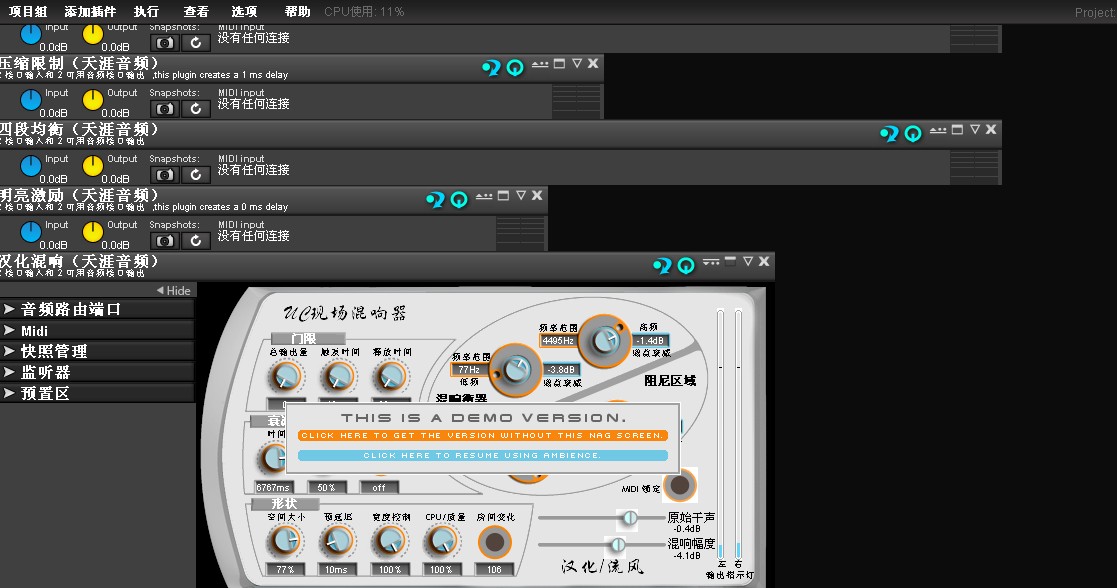This screenshot has height=588, width=1117.
Task: Click snapshot reload icon under 四段均衡
Action: (196, 175)
